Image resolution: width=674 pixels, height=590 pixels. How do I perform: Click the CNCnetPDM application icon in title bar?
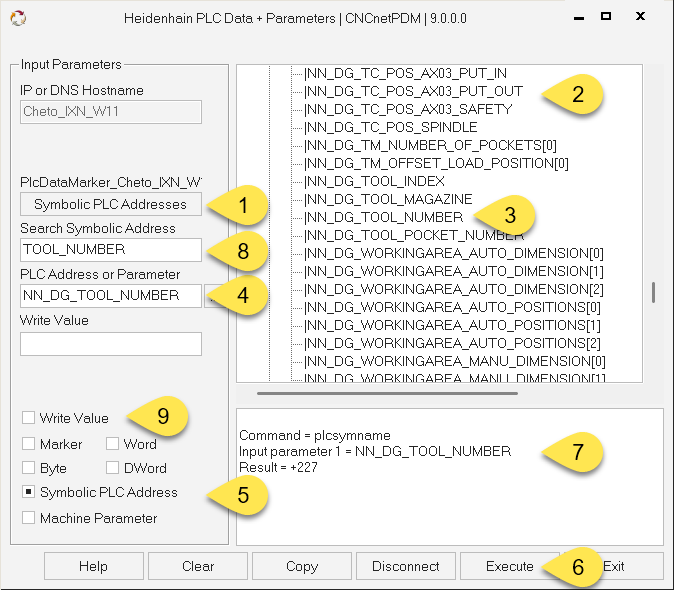18,18
